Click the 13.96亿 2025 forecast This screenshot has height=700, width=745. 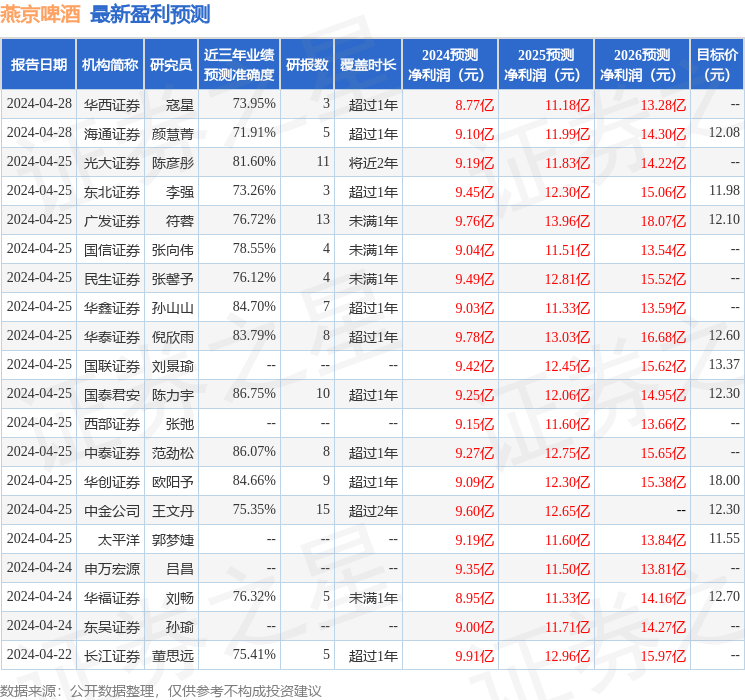coord(567,221)
